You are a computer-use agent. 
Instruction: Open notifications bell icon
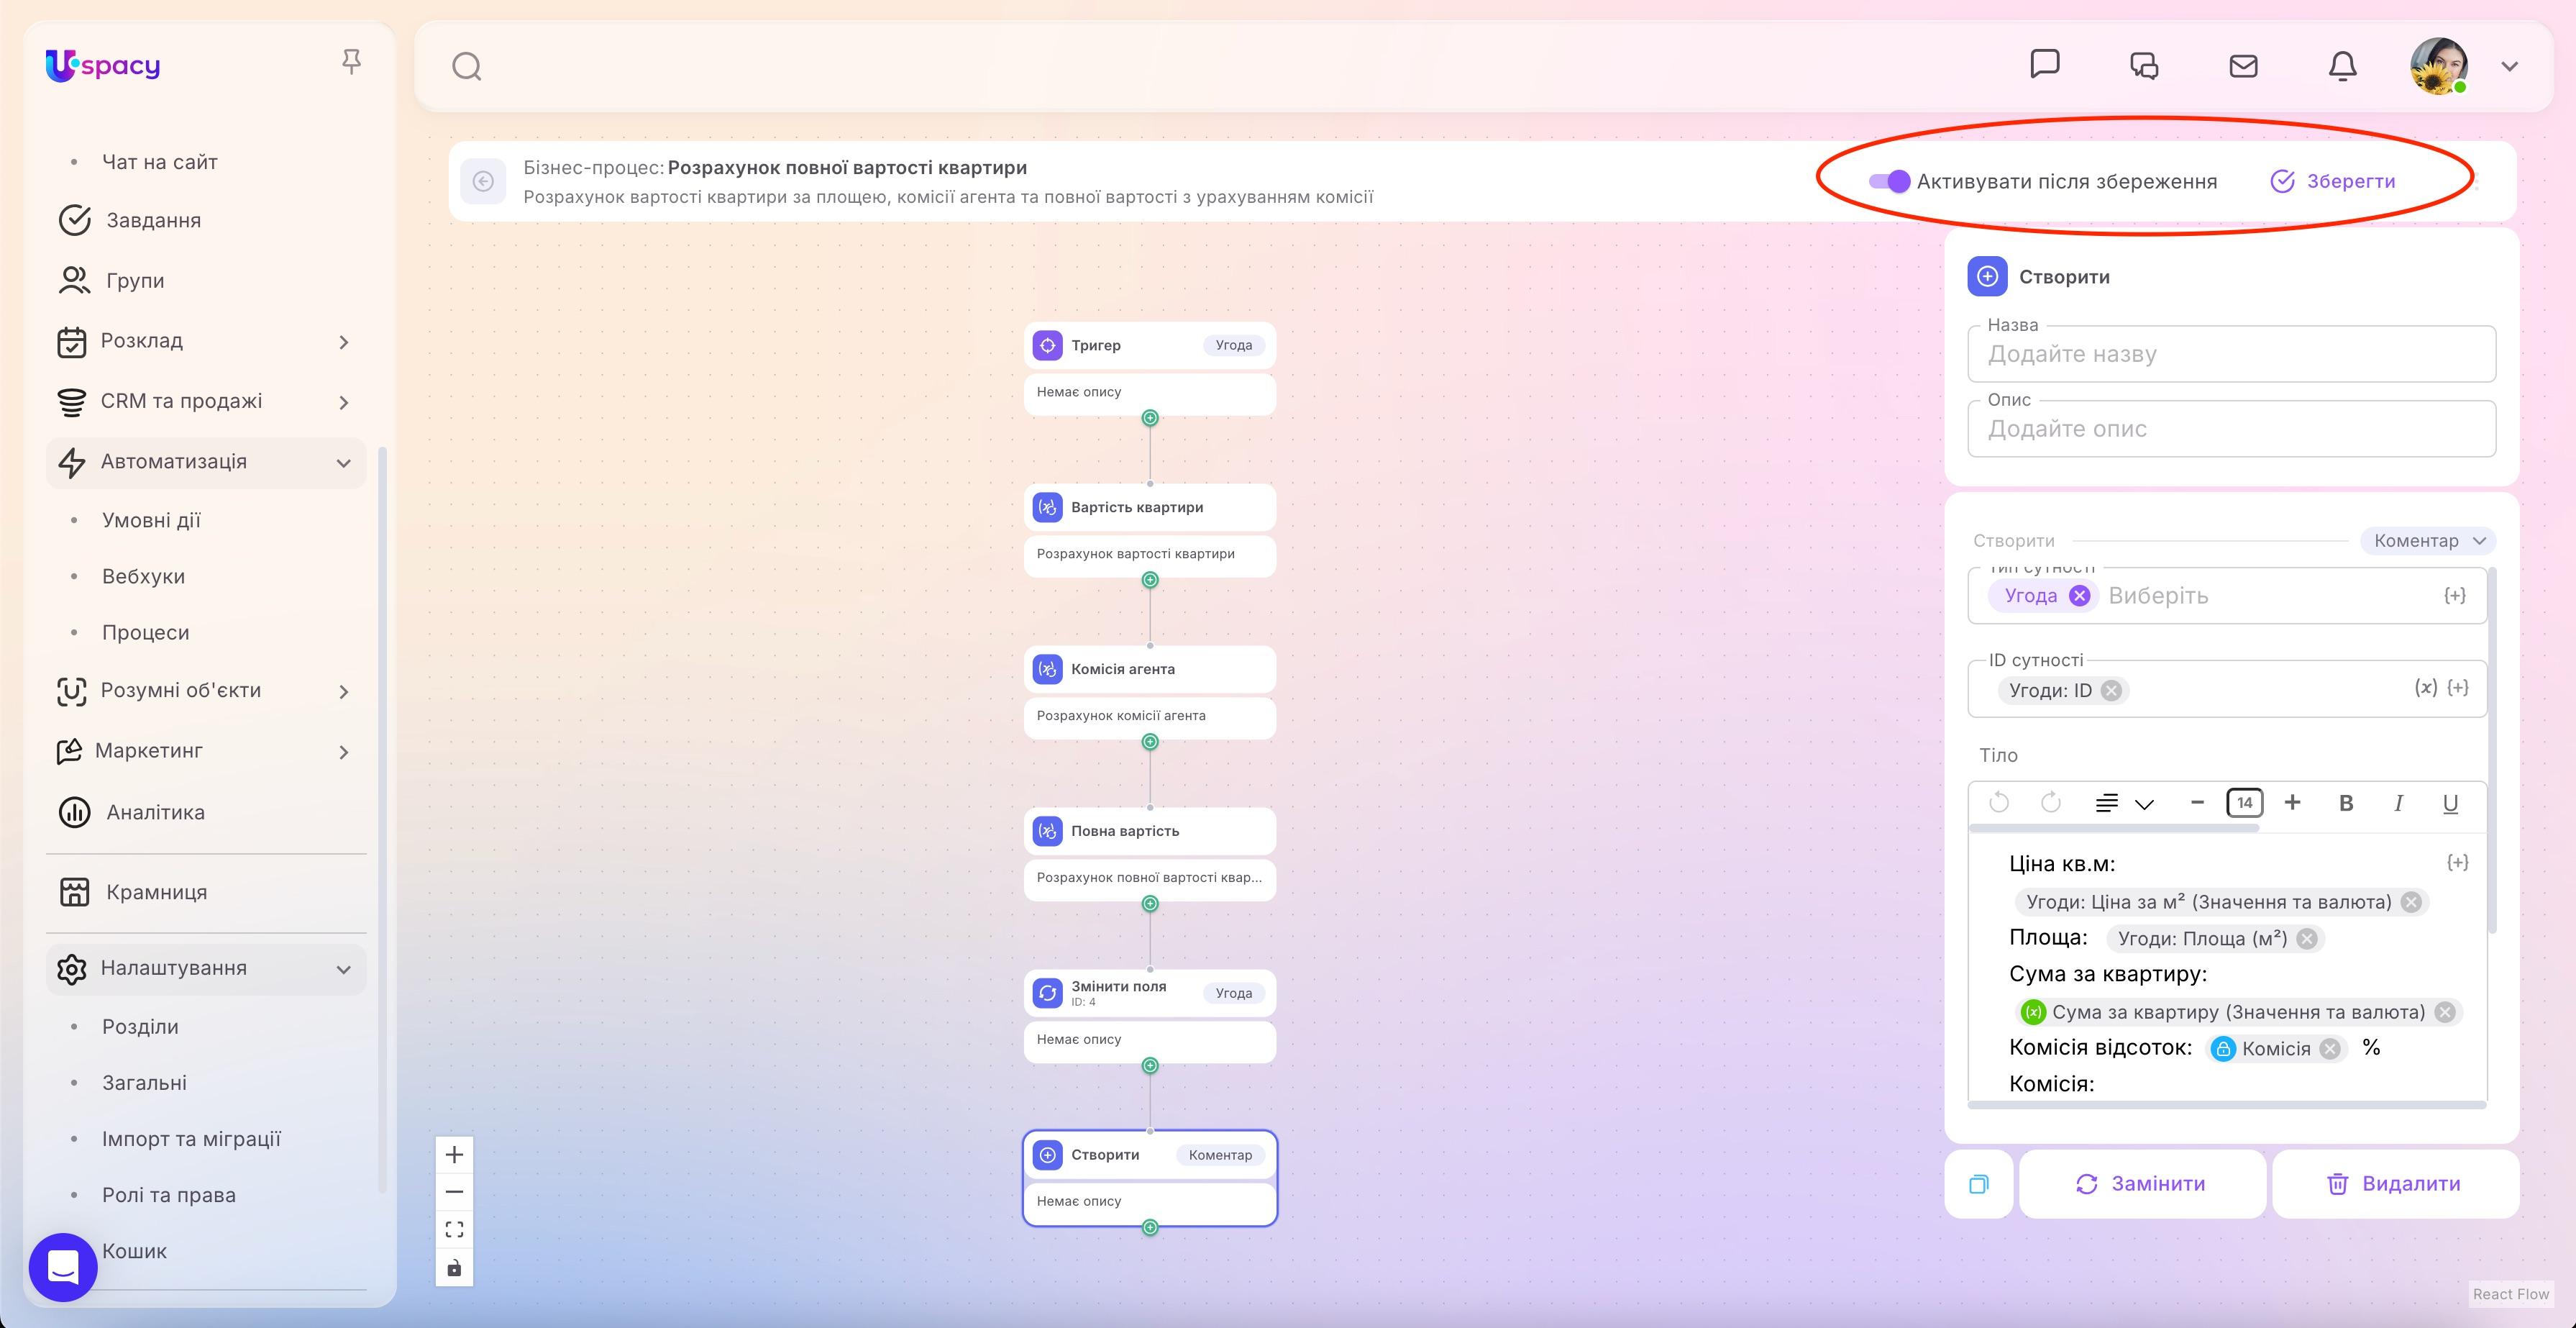(2343, 66)
